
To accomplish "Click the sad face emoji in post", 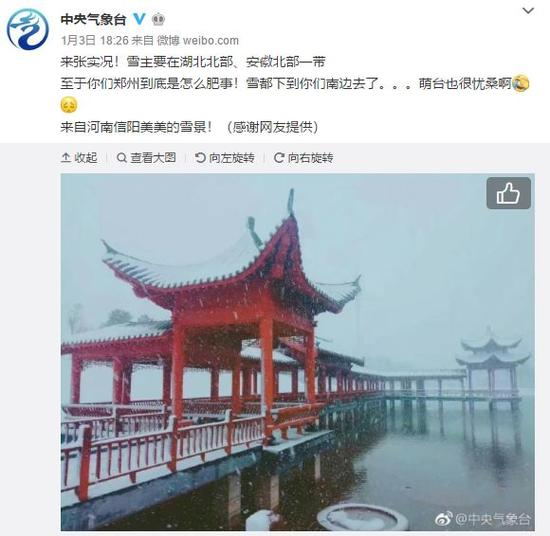I will (x=69, y=105).
